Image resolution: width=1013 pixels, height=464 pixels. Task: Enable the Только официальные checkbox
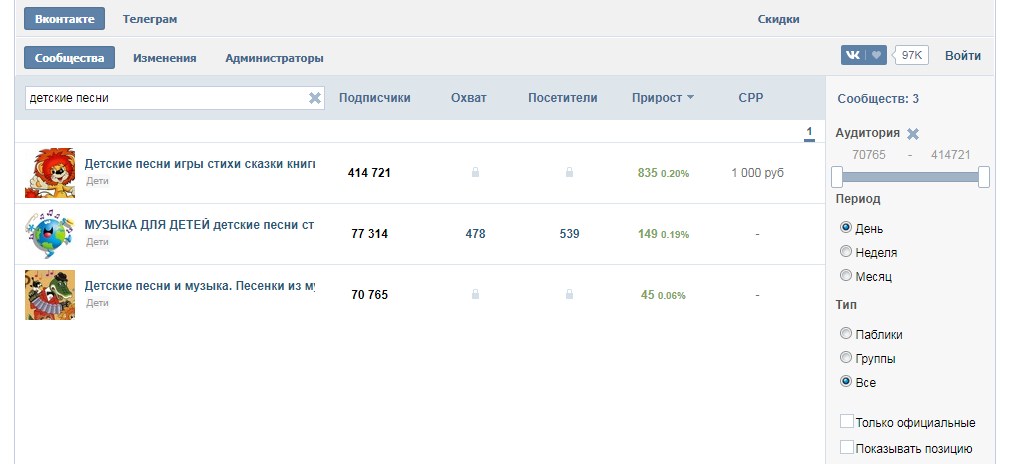pyautogui.click(x=848, y=422)
